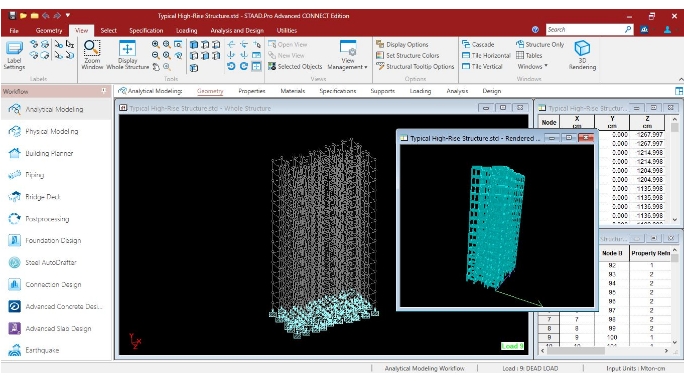The image size is (684, 381).
Task: Activate the Zoom Window tool
Action: (92, 55)
